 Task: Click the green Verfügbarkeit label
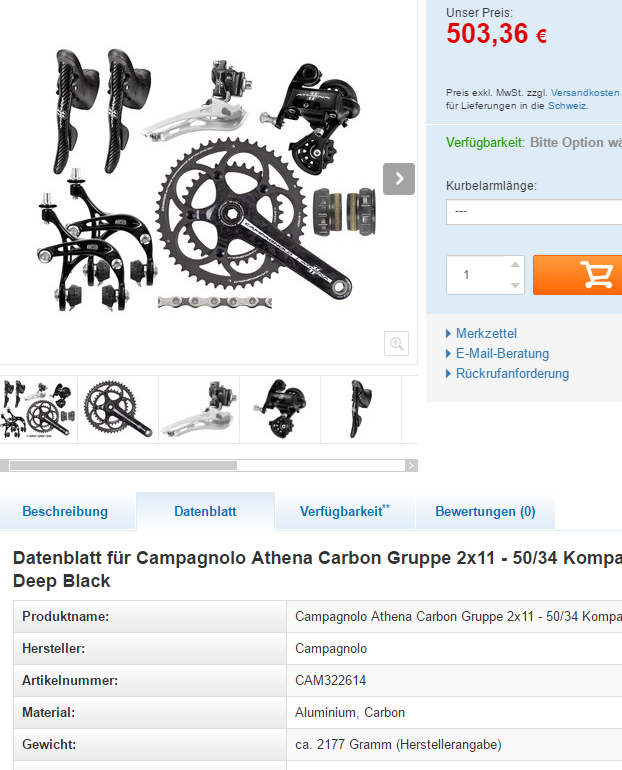[x=485, y=143]
